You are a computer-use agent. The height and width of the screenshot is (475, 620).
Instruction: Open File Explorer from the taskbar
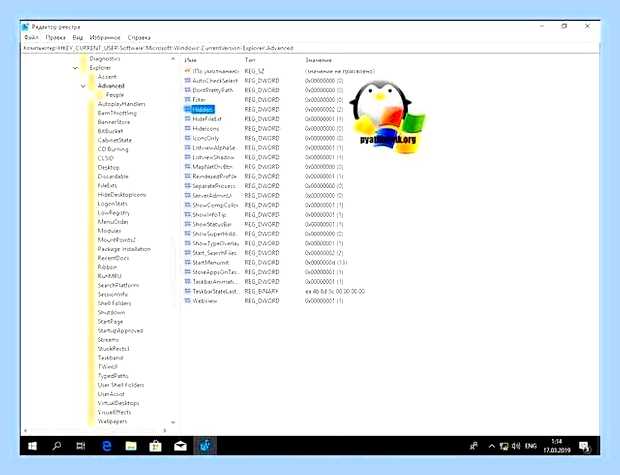pyautogui.click(x=131, y=446)
